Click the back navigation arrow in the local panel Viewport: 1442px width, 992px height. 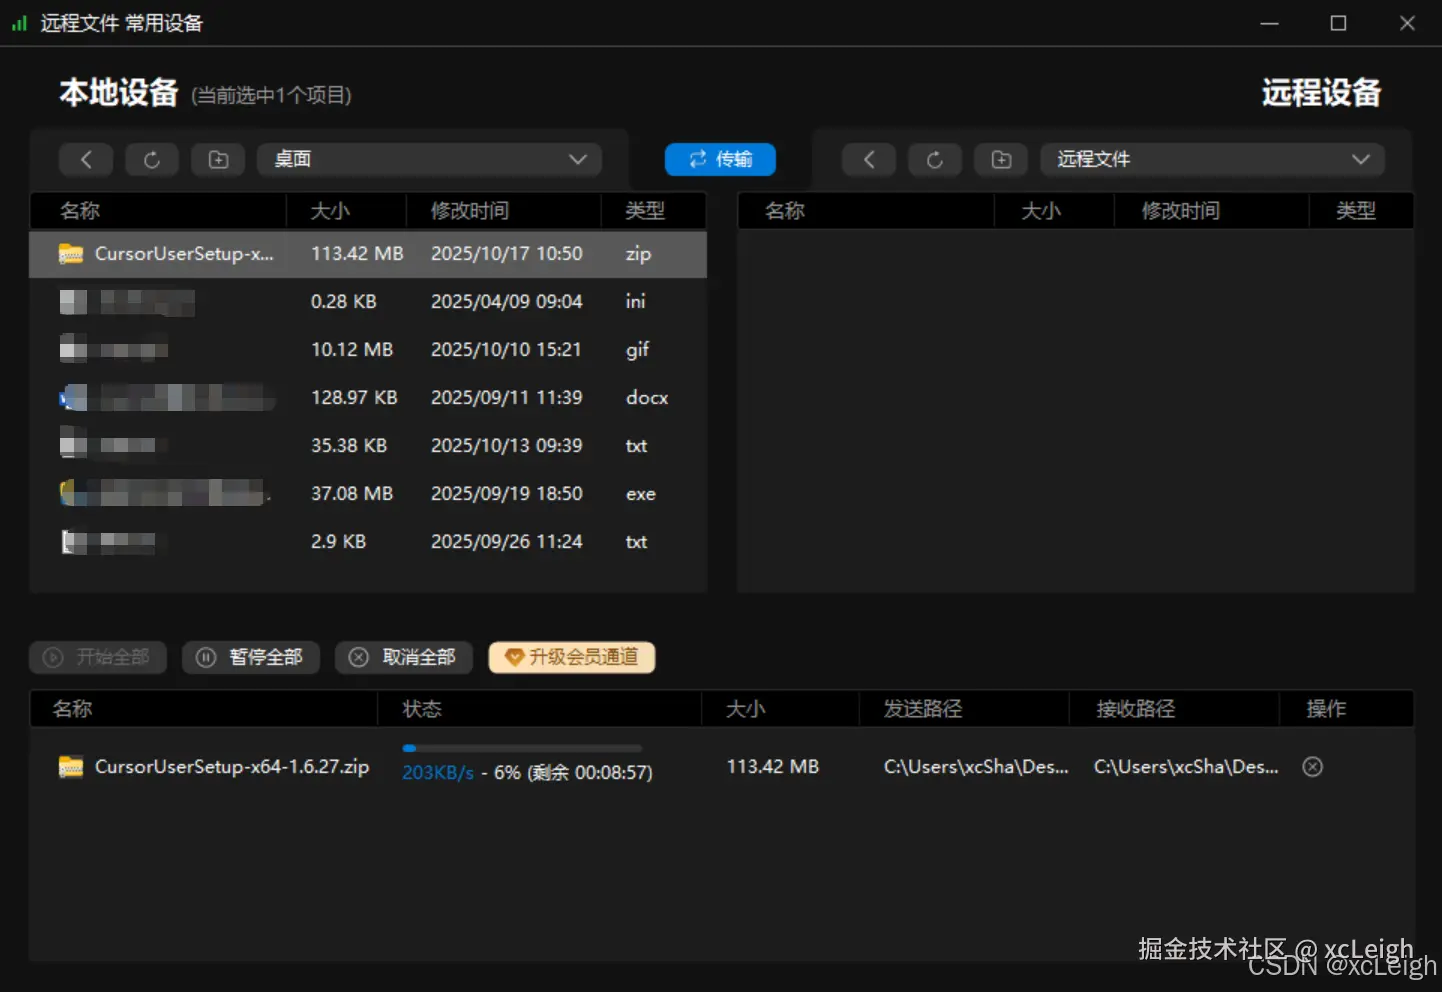[85, 159]
